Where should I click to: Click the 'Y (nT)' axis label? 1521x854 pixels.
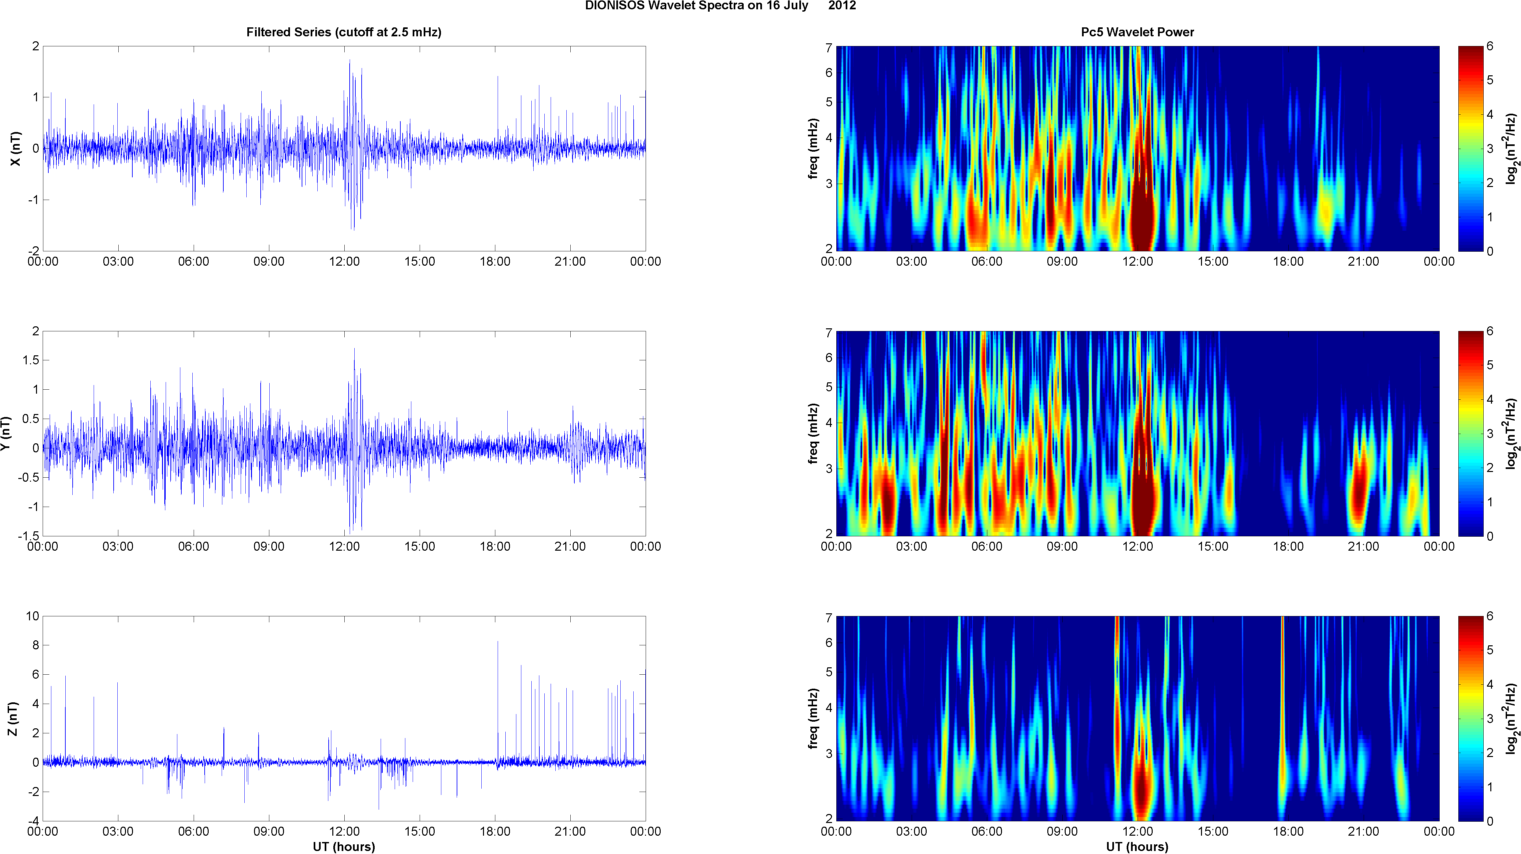[6, 433]
